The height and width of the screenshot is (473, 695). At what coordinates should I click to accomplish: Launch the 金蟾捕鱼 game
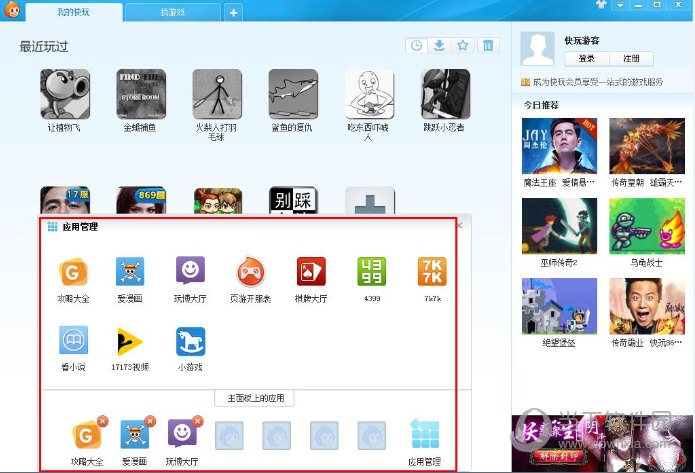pyautogui.click(x=141, y=94)
